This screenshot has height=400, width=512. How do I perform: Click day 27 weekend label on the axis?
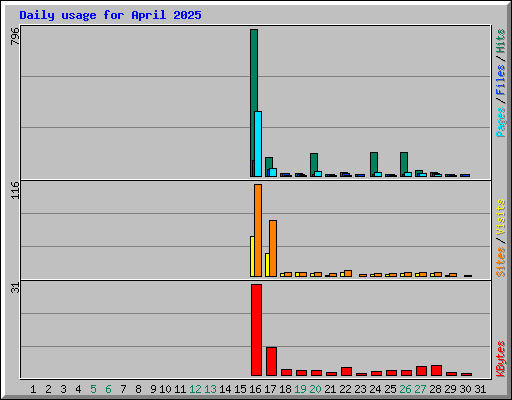tap(420, 389)
